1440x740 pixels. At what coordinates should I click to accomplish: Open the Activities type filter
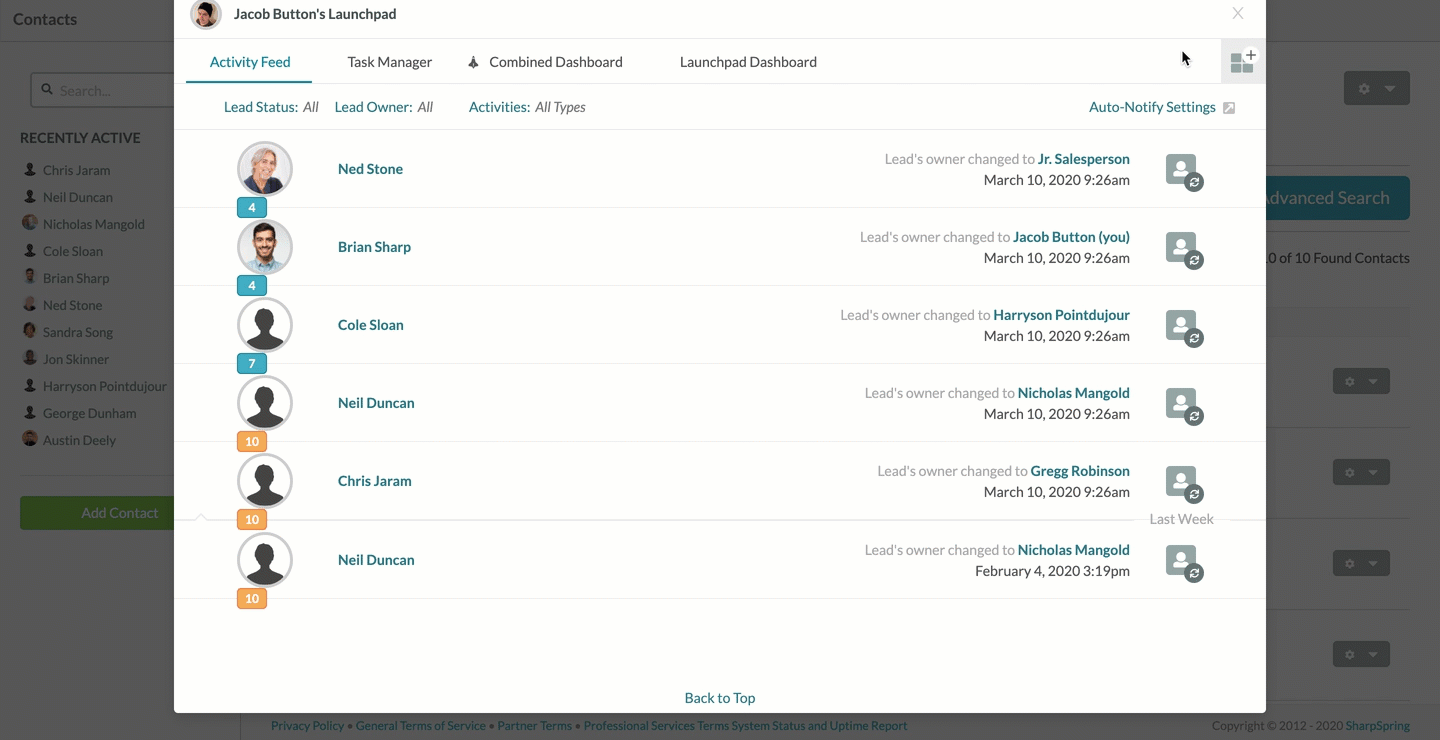[527, 107]
